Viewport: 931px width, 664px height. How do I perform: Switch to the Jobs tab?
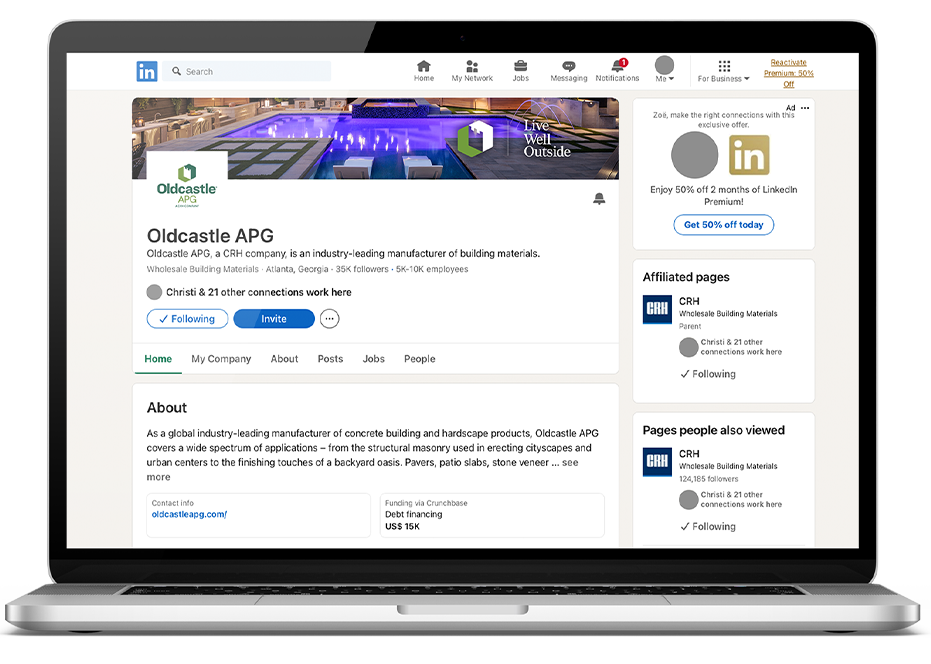pyautogui.click(x=373, y=359)
